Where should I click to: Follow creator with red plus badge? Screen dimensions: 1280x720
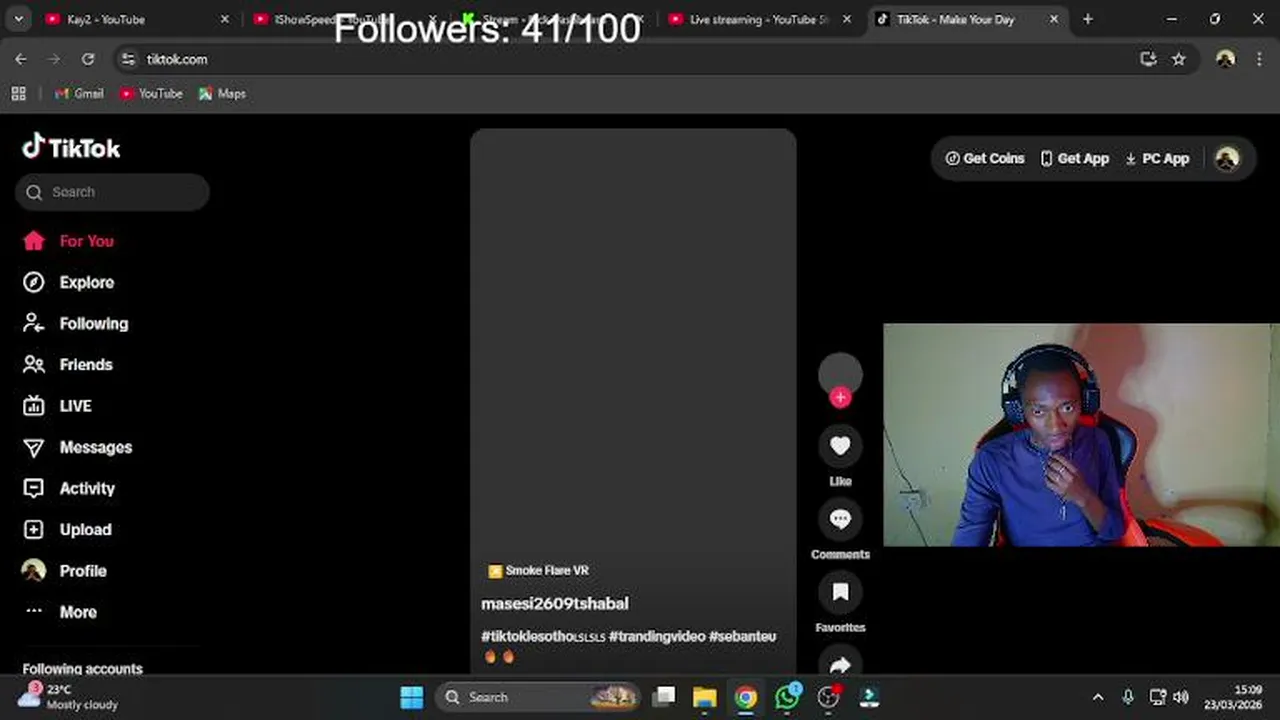(x=840, y=398)
